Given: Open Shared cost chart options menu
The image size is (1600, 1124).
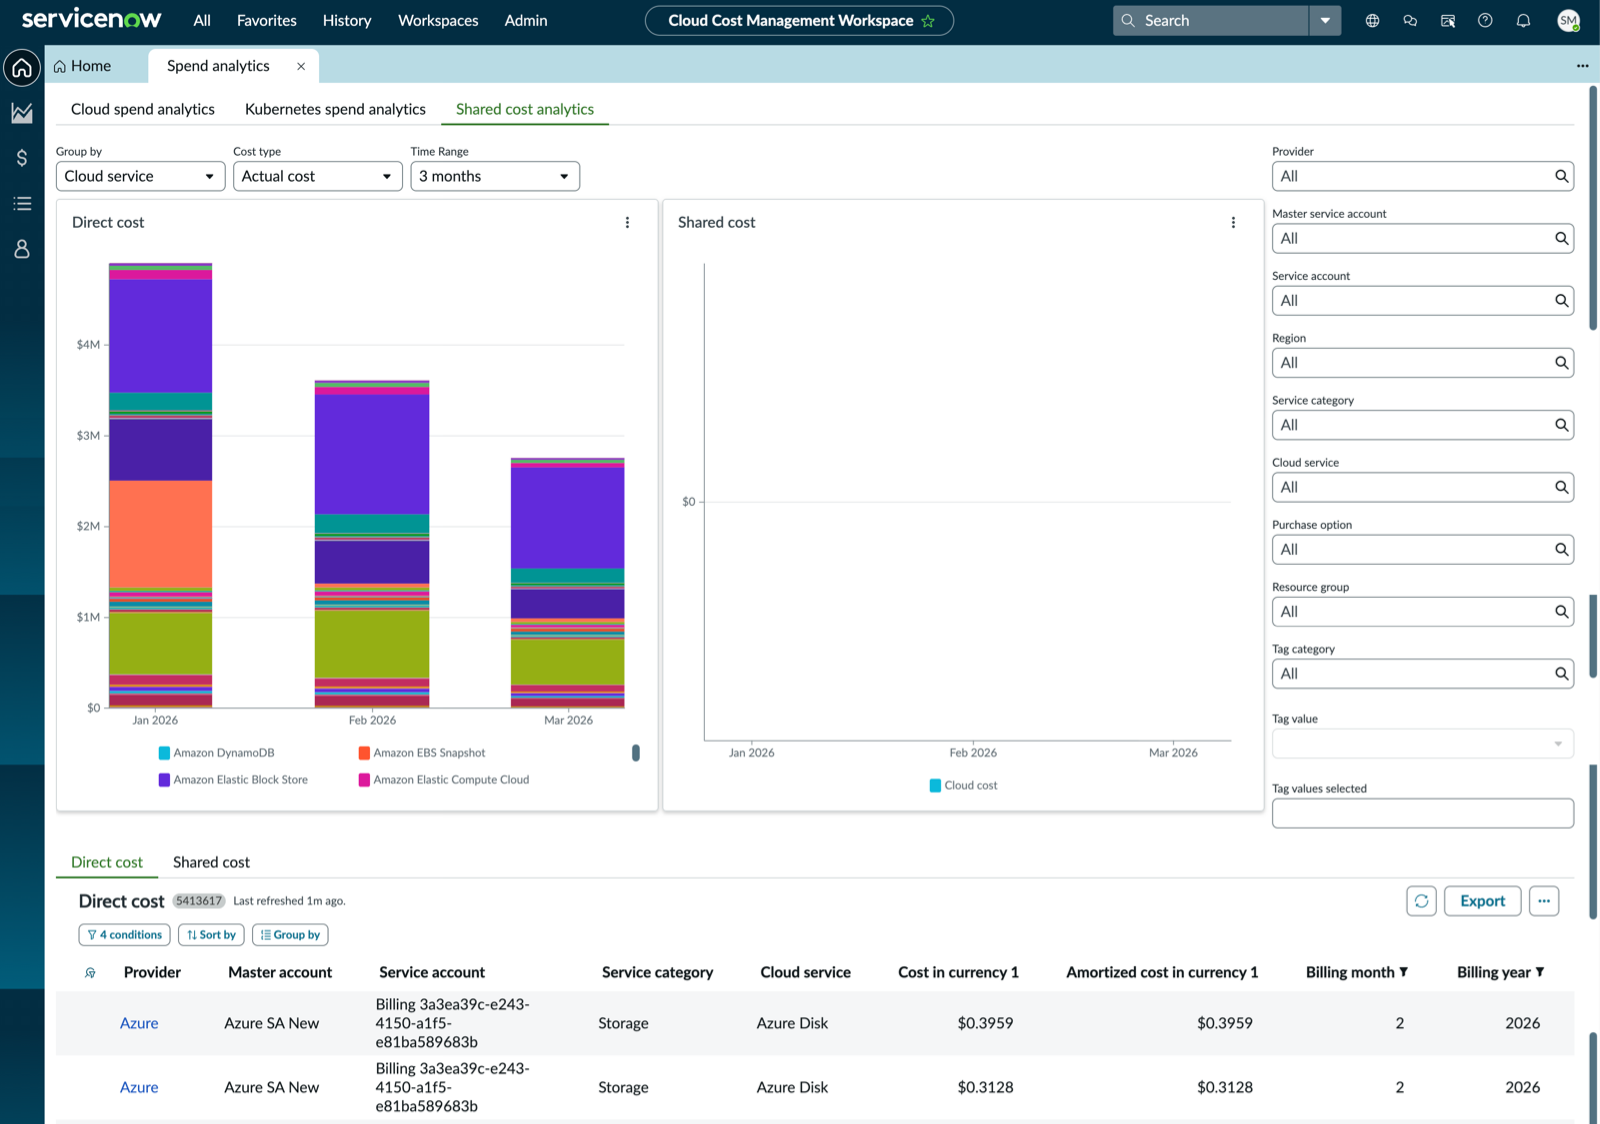Looking at the screenshot, I should [x=1233, y=222].
